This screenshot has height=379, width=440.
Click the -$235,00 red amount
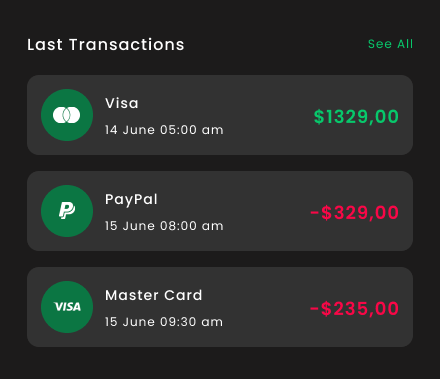pyautogui.click(x=354, y=309)
